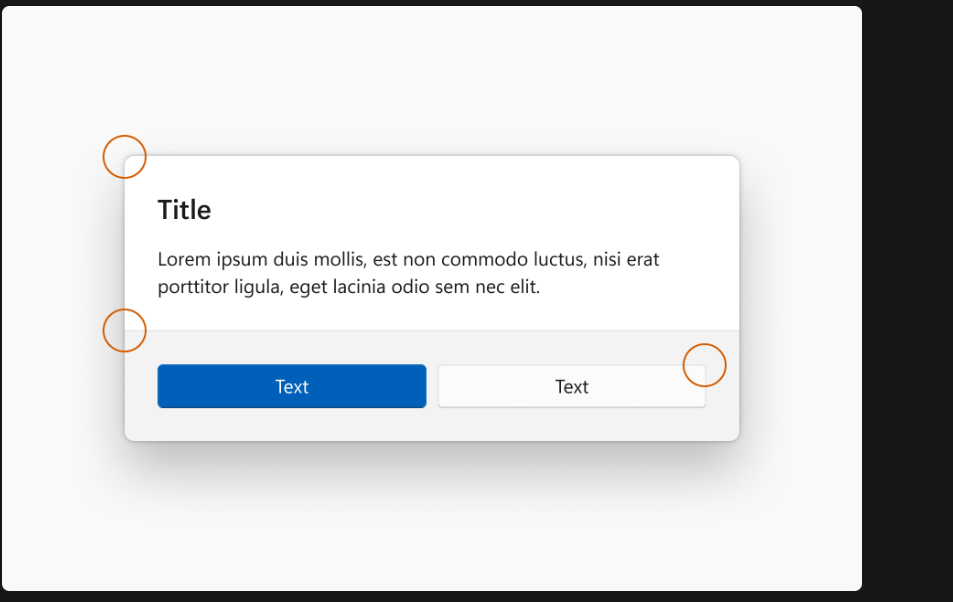Viewport: 953px width, 602px height.
Task: Click the orange circle on the divider line
Action: coord(125,330)
